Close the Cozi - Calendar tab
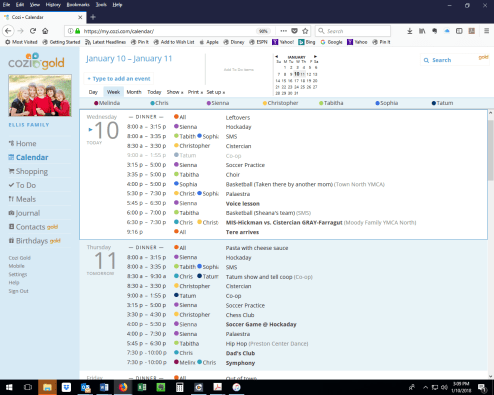The image size is (494, 395). pyautogui.click(x=80, y=17)
